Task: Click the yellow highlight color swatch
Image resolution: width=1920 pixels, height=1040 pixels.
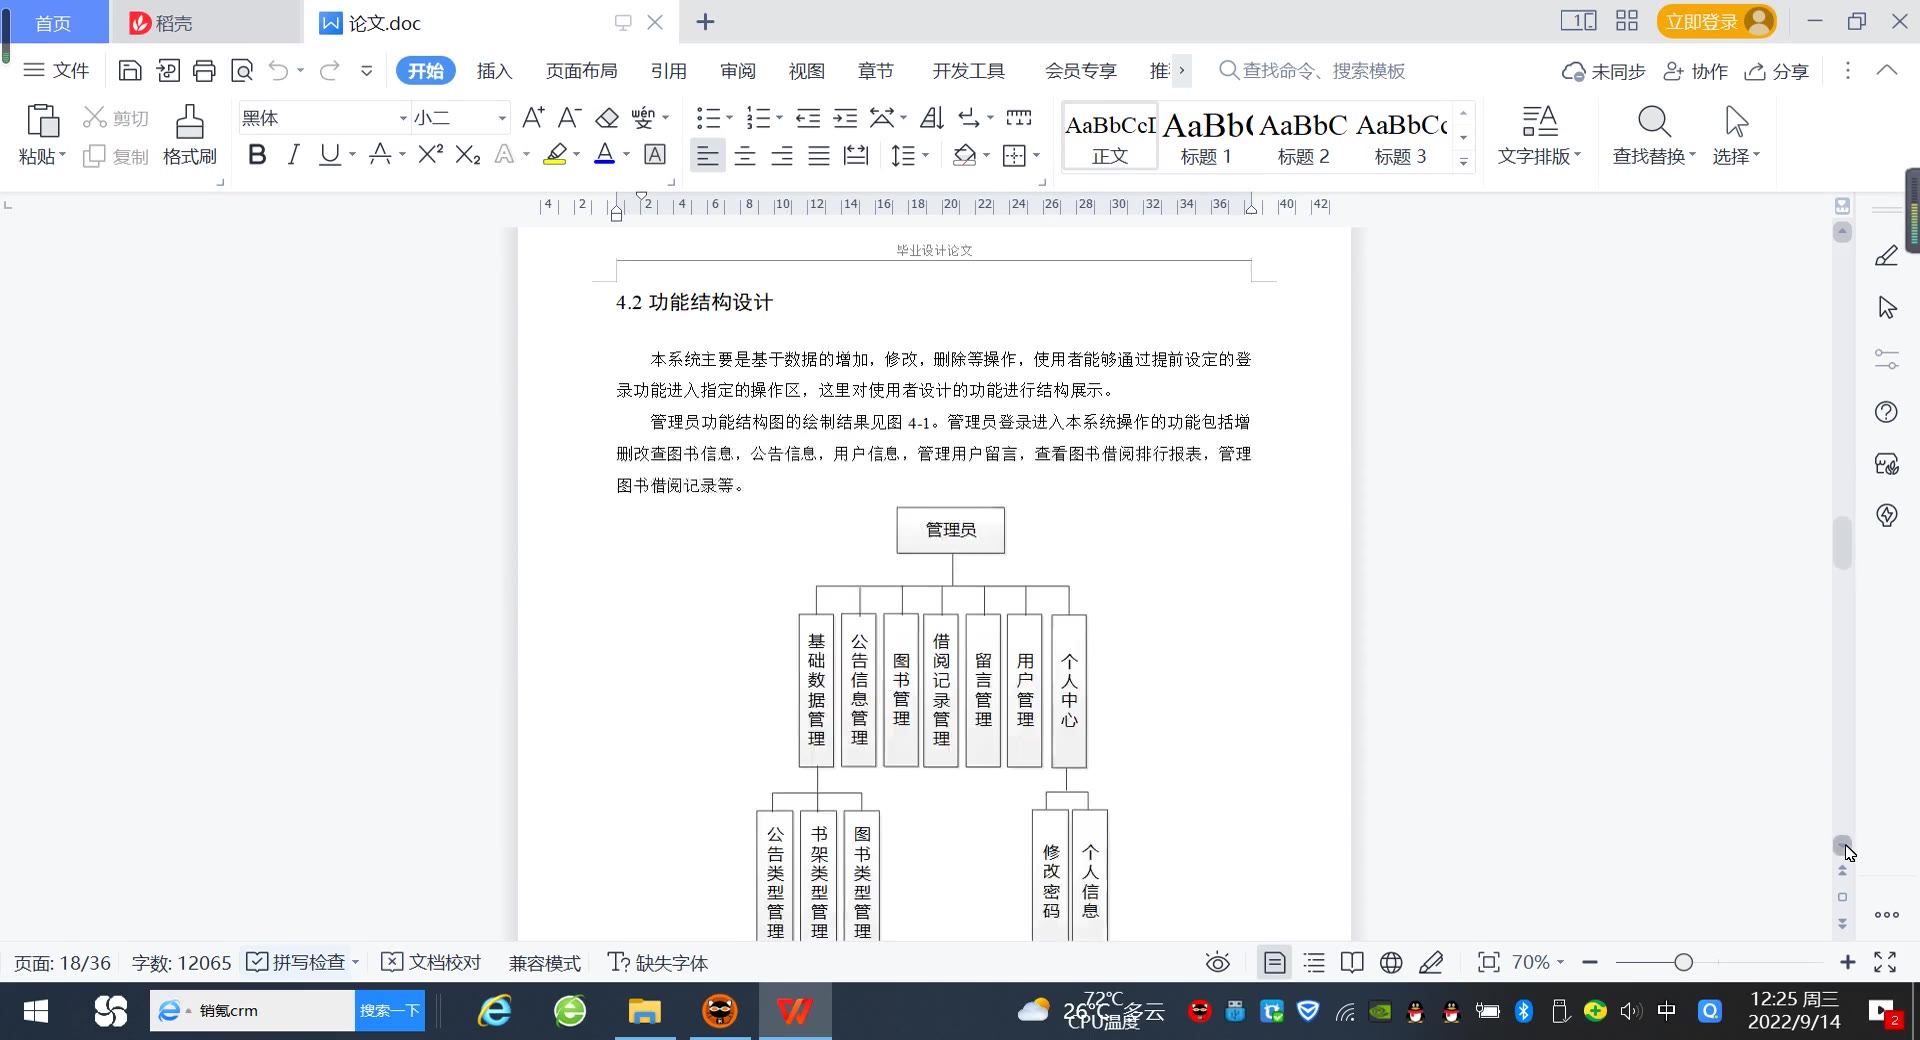Action: [555, 155]
